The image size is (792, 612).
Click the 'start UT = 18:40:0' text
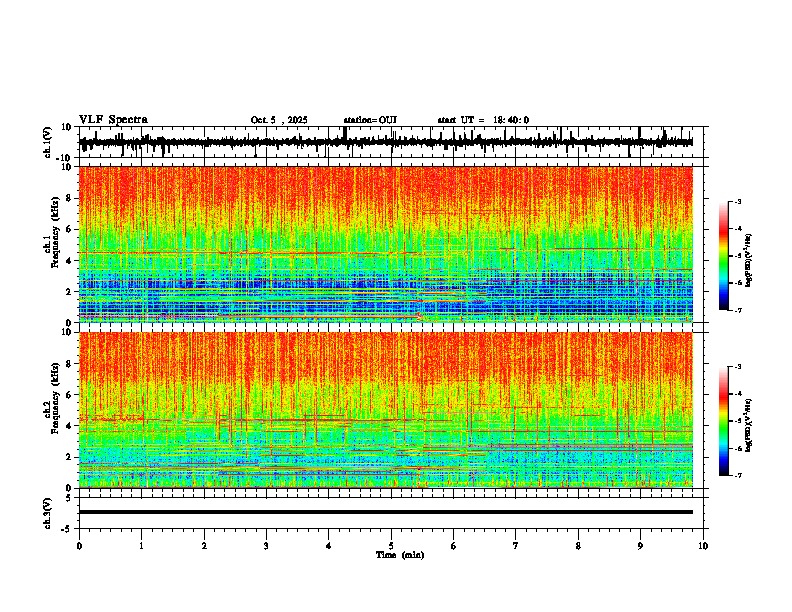coord(483,120)
